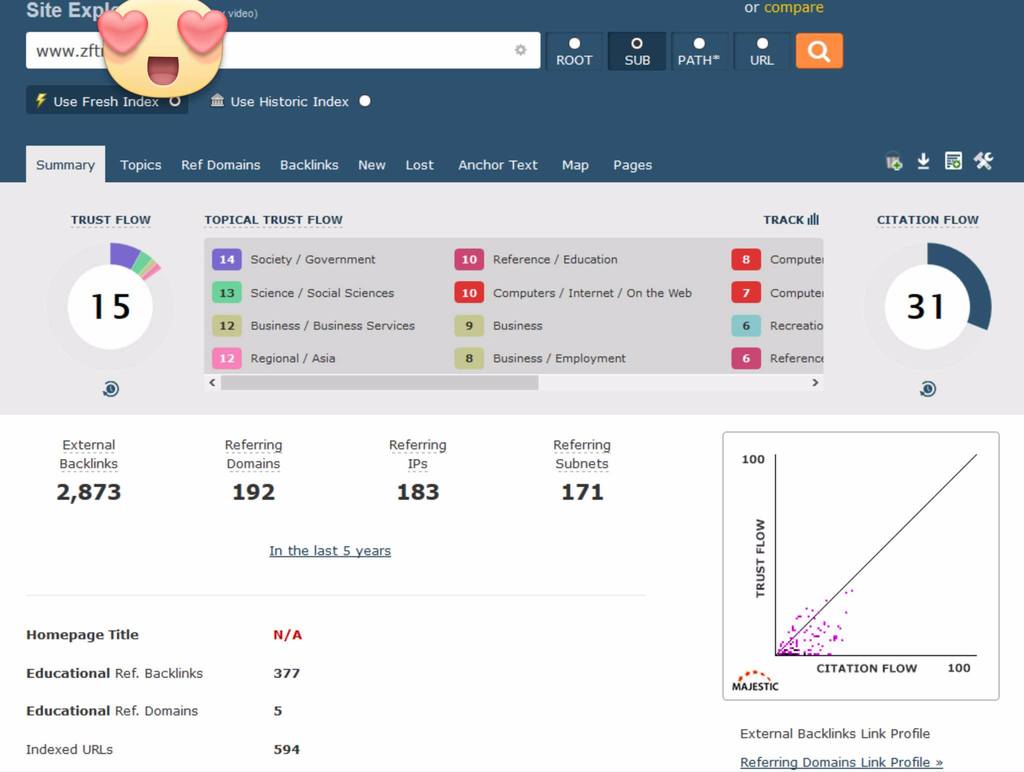
Task: Click in the site URL search field
Action: (283, 50)
